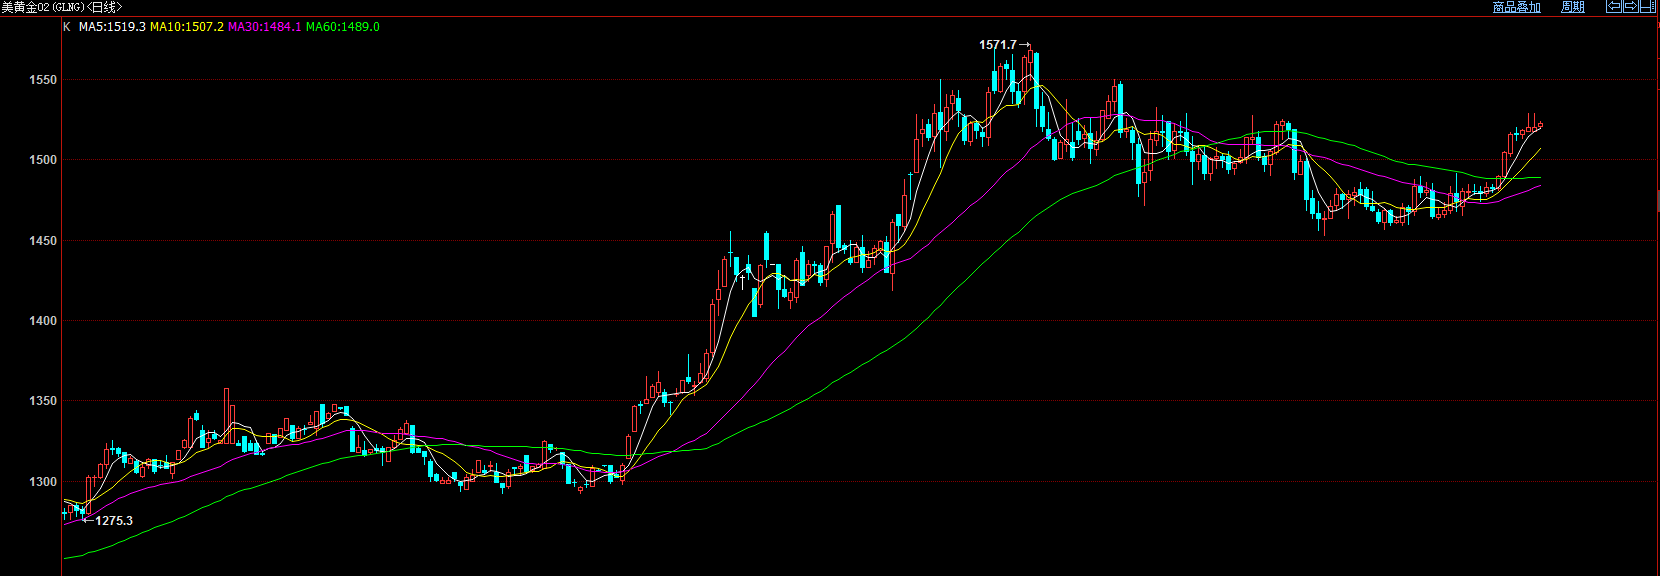Select the yellow MA10 indicator label
Viewport: 1660px width, 576px height.
[187, 27]
